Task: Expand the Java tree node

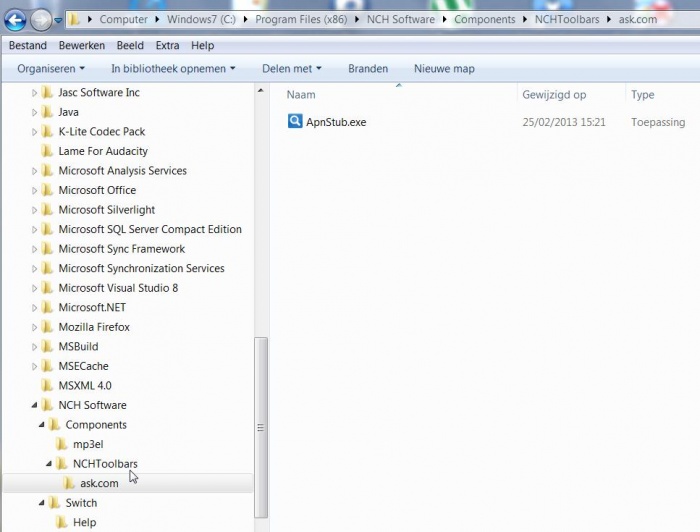Action: 34,112
